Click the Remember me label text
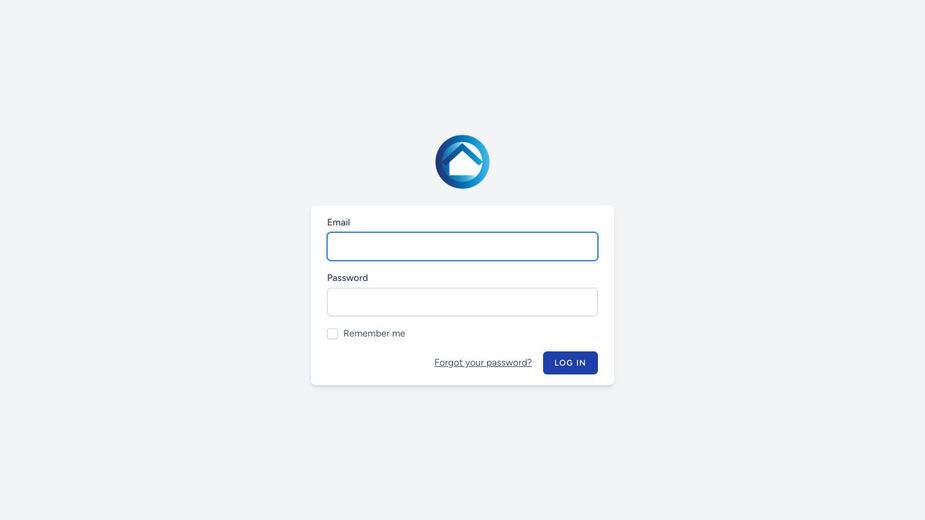The height and width of the screenshot is (520, 925). [374, 333]
